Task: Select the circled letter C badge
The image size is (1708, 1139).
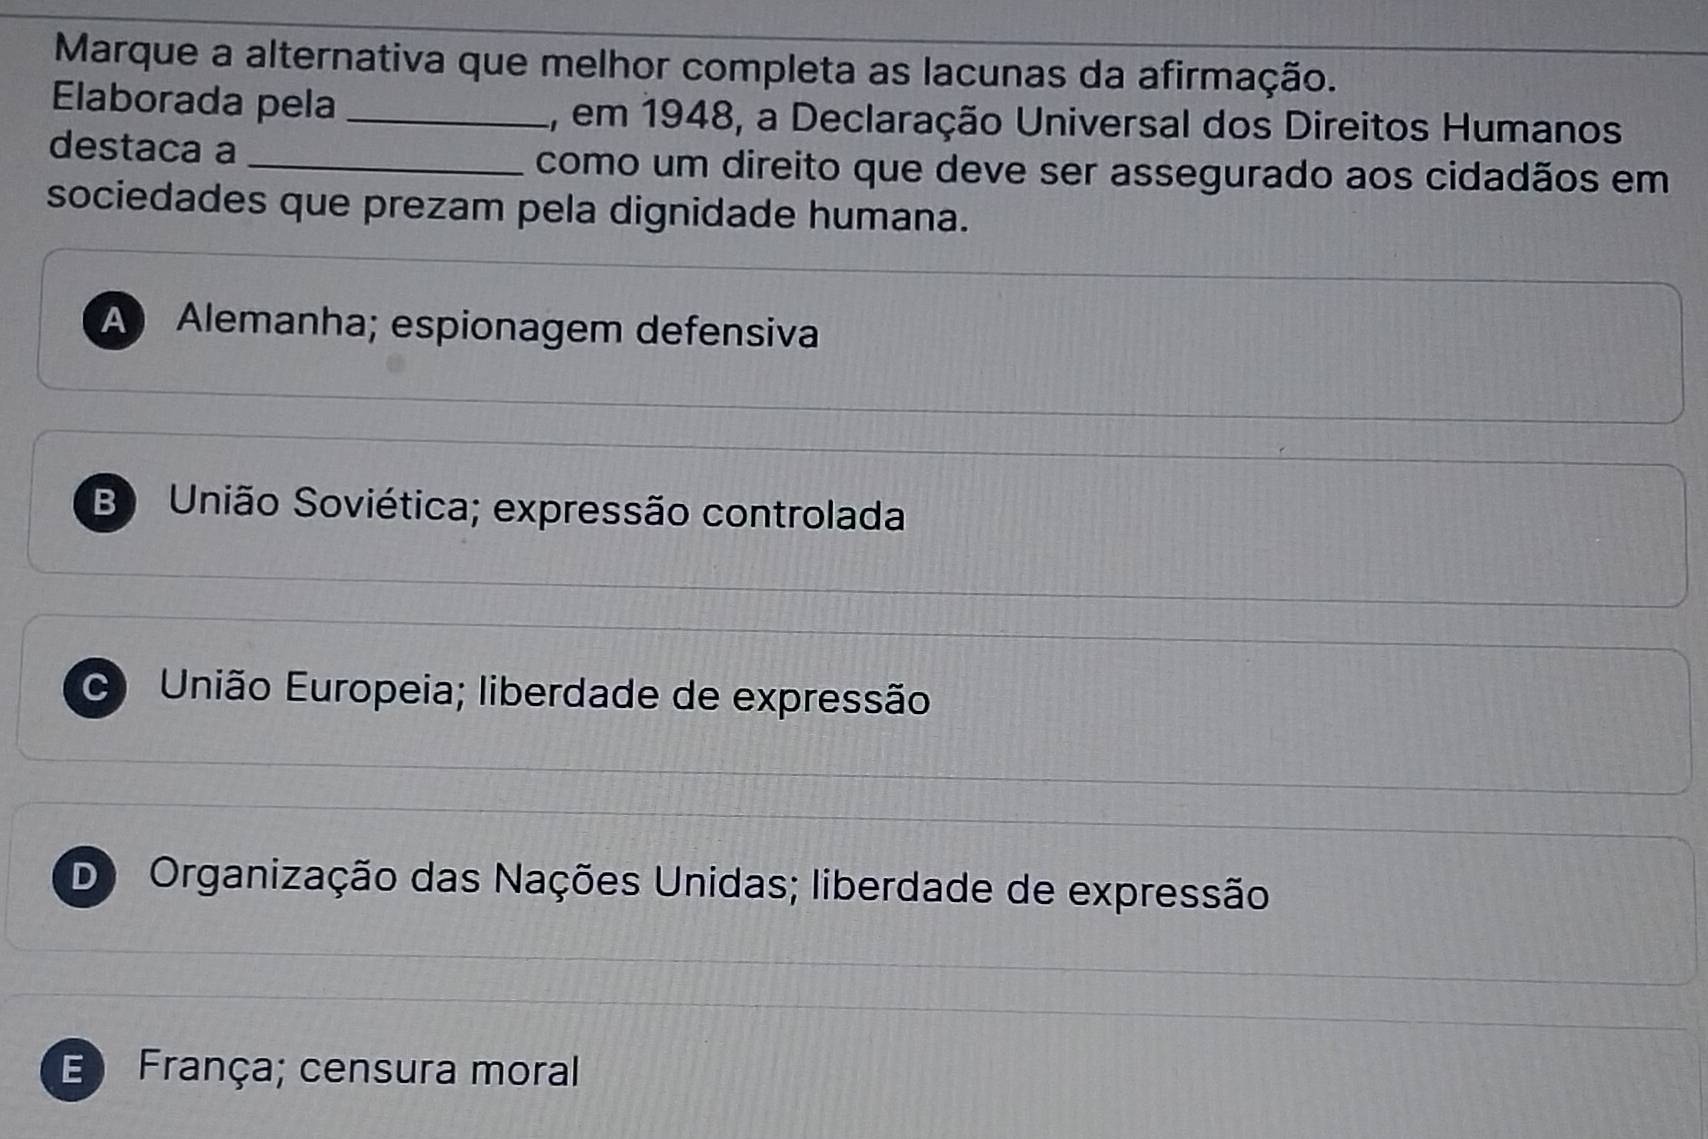Action: click(x=94, y=687)
